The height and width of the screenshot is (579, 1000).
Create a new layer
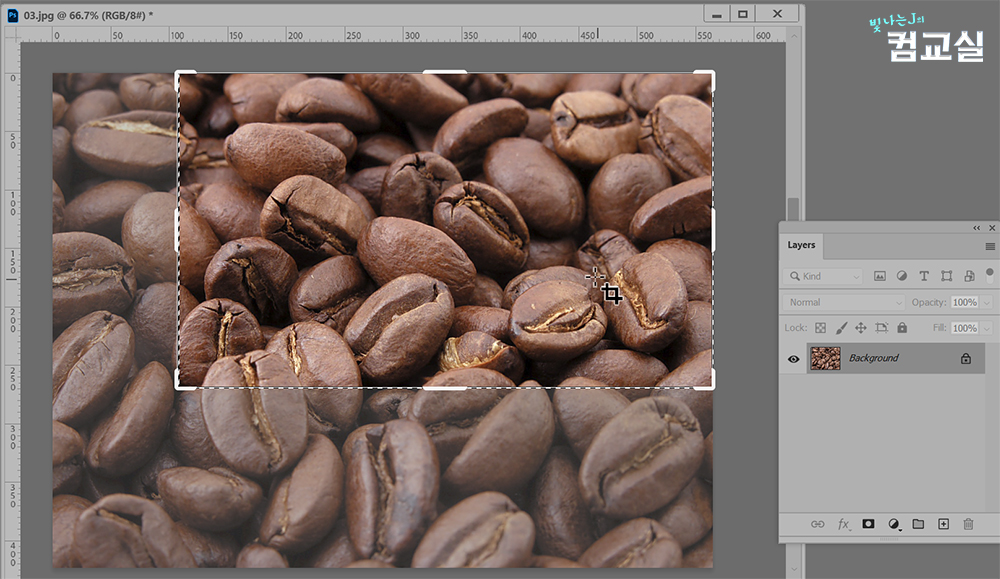click(x=943, y=524)
